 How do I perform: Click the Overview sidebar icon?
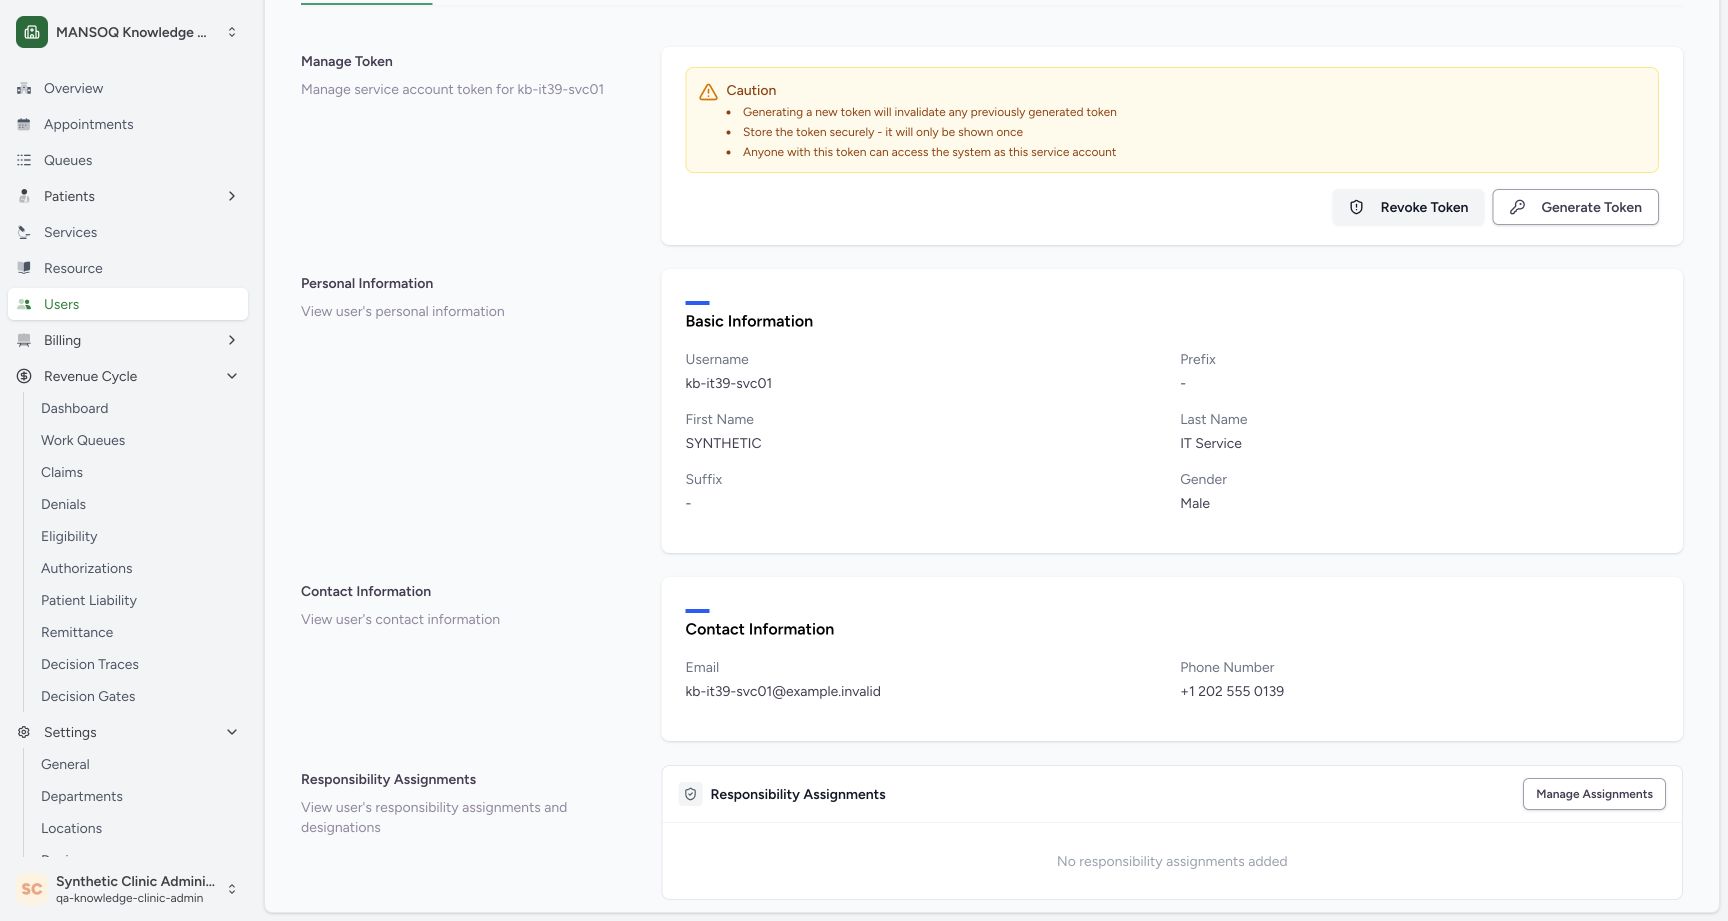tap(24, 88)
